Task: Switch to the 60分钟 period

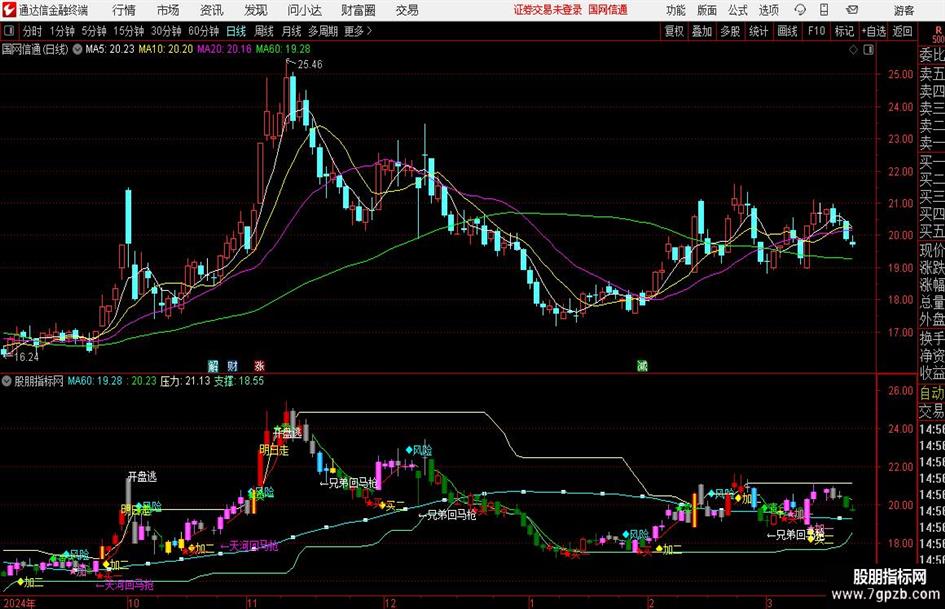Action: coord(203,31)
